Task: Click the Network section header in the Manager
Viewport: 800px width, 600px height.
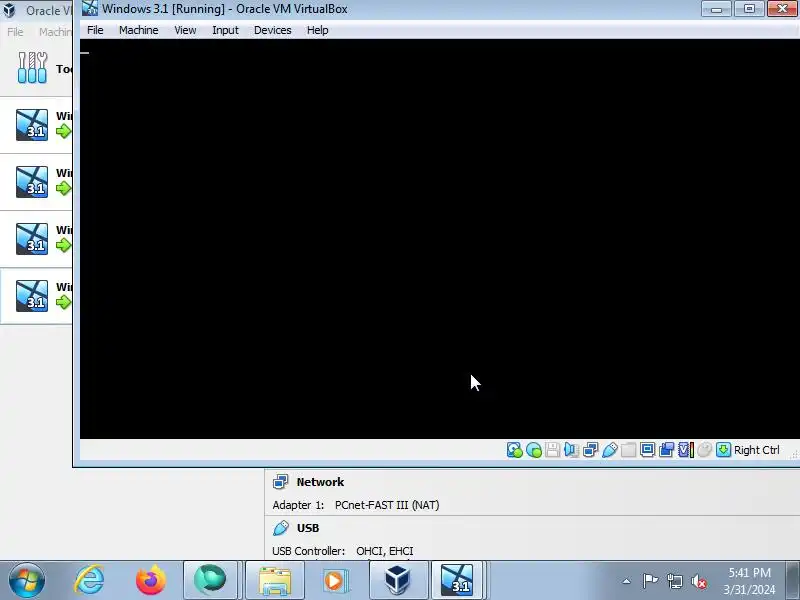Action: coord(320,482)
